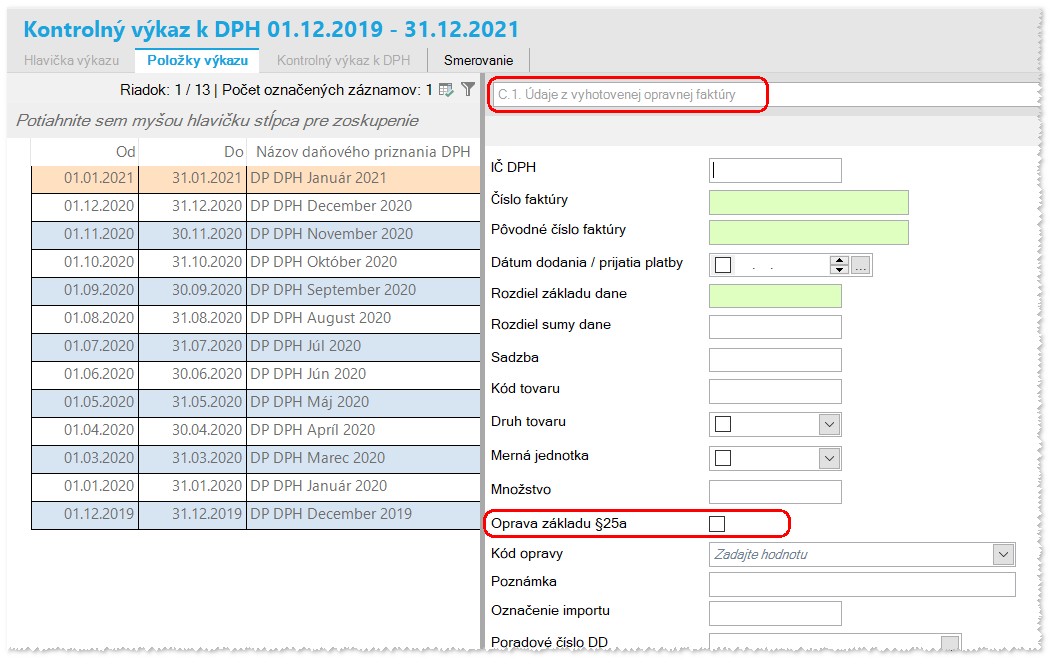Select row DP DPH Marec 2020

click(256, 457)
